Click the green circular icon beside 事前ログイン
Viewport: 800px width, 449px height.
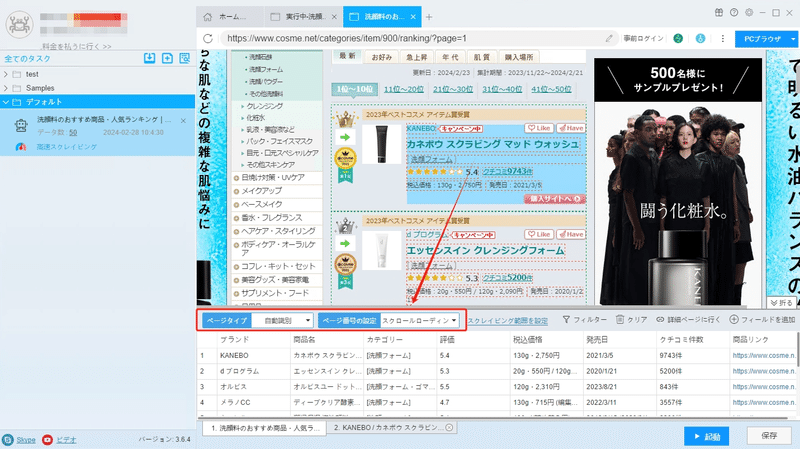point(678,38)
